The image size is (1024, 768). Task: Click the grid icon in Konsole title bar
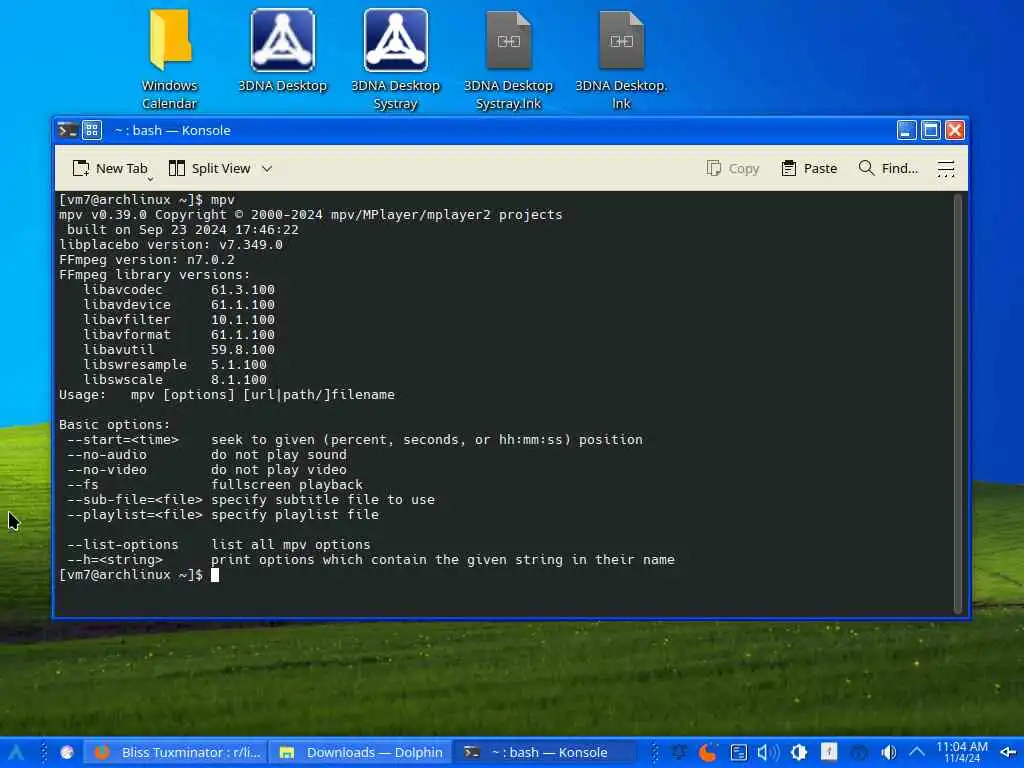92,130
